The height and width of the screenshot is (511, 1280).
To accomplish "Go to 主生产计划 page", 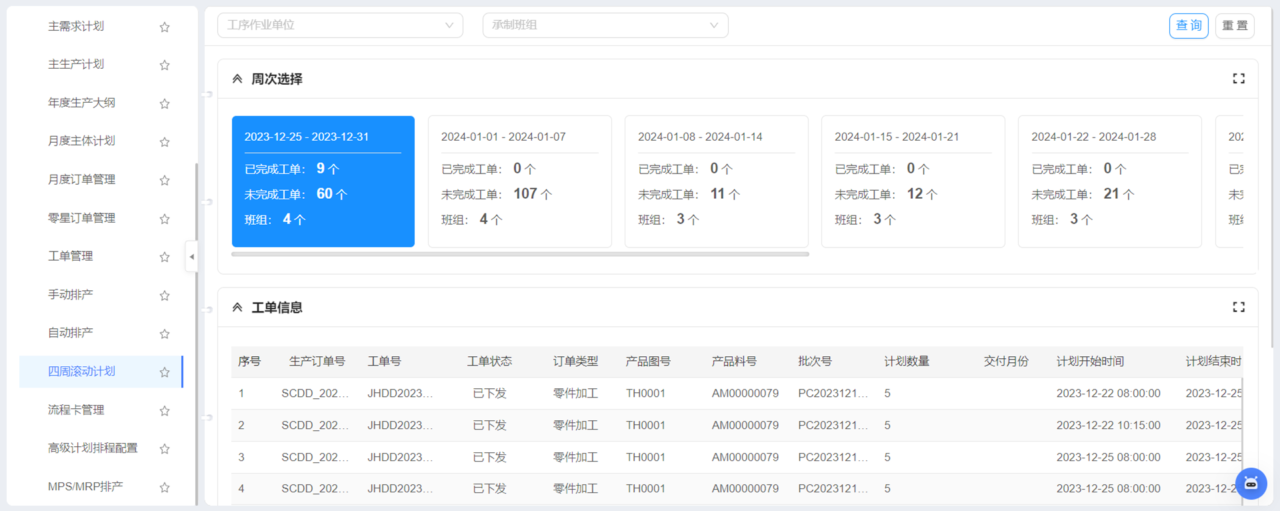I will (76, 64).
